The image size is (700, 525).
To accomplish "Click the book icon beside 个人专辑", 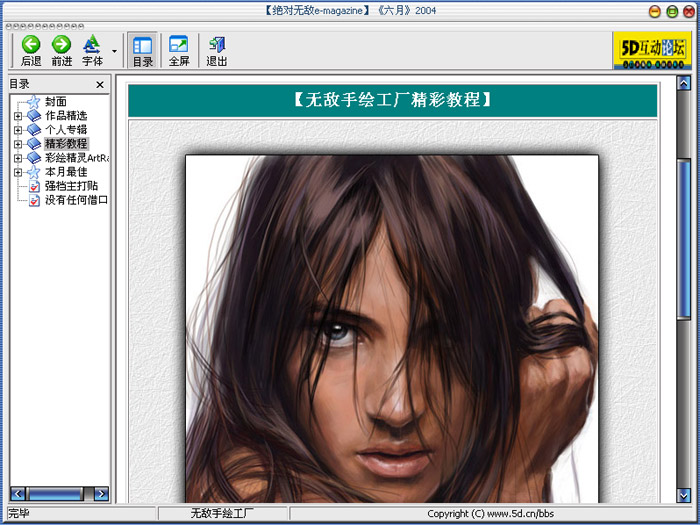I will pyautogui.click(x=34, y=129).
